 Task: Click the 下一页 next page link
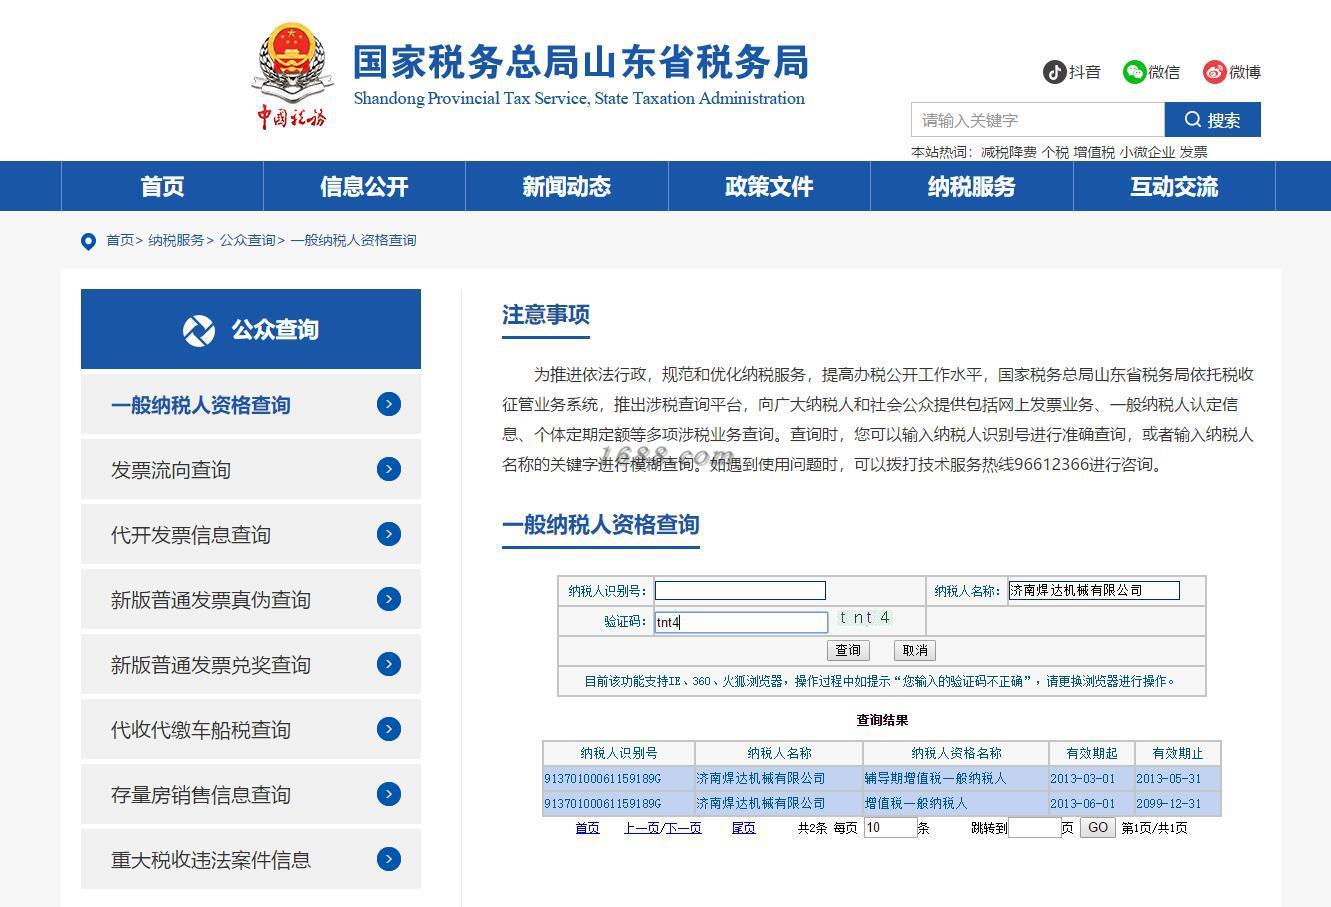point(684,828)
